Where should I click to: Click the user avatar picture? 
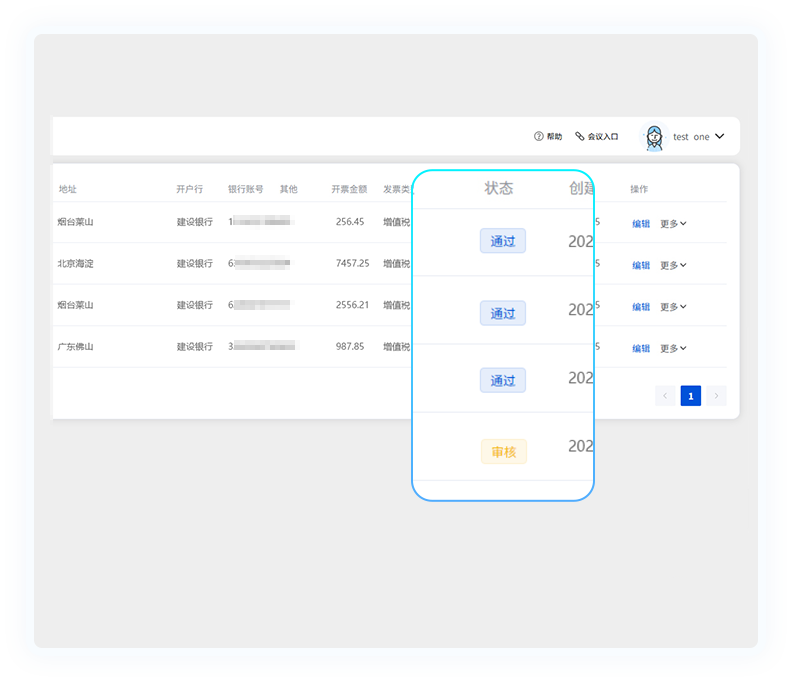coord(654,136)
